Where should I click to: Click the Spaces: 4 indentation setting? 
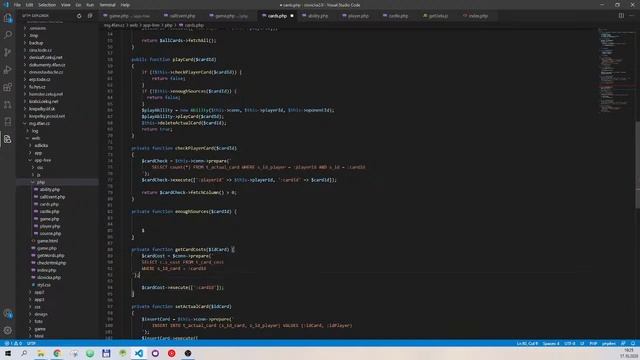coord(551,343)
